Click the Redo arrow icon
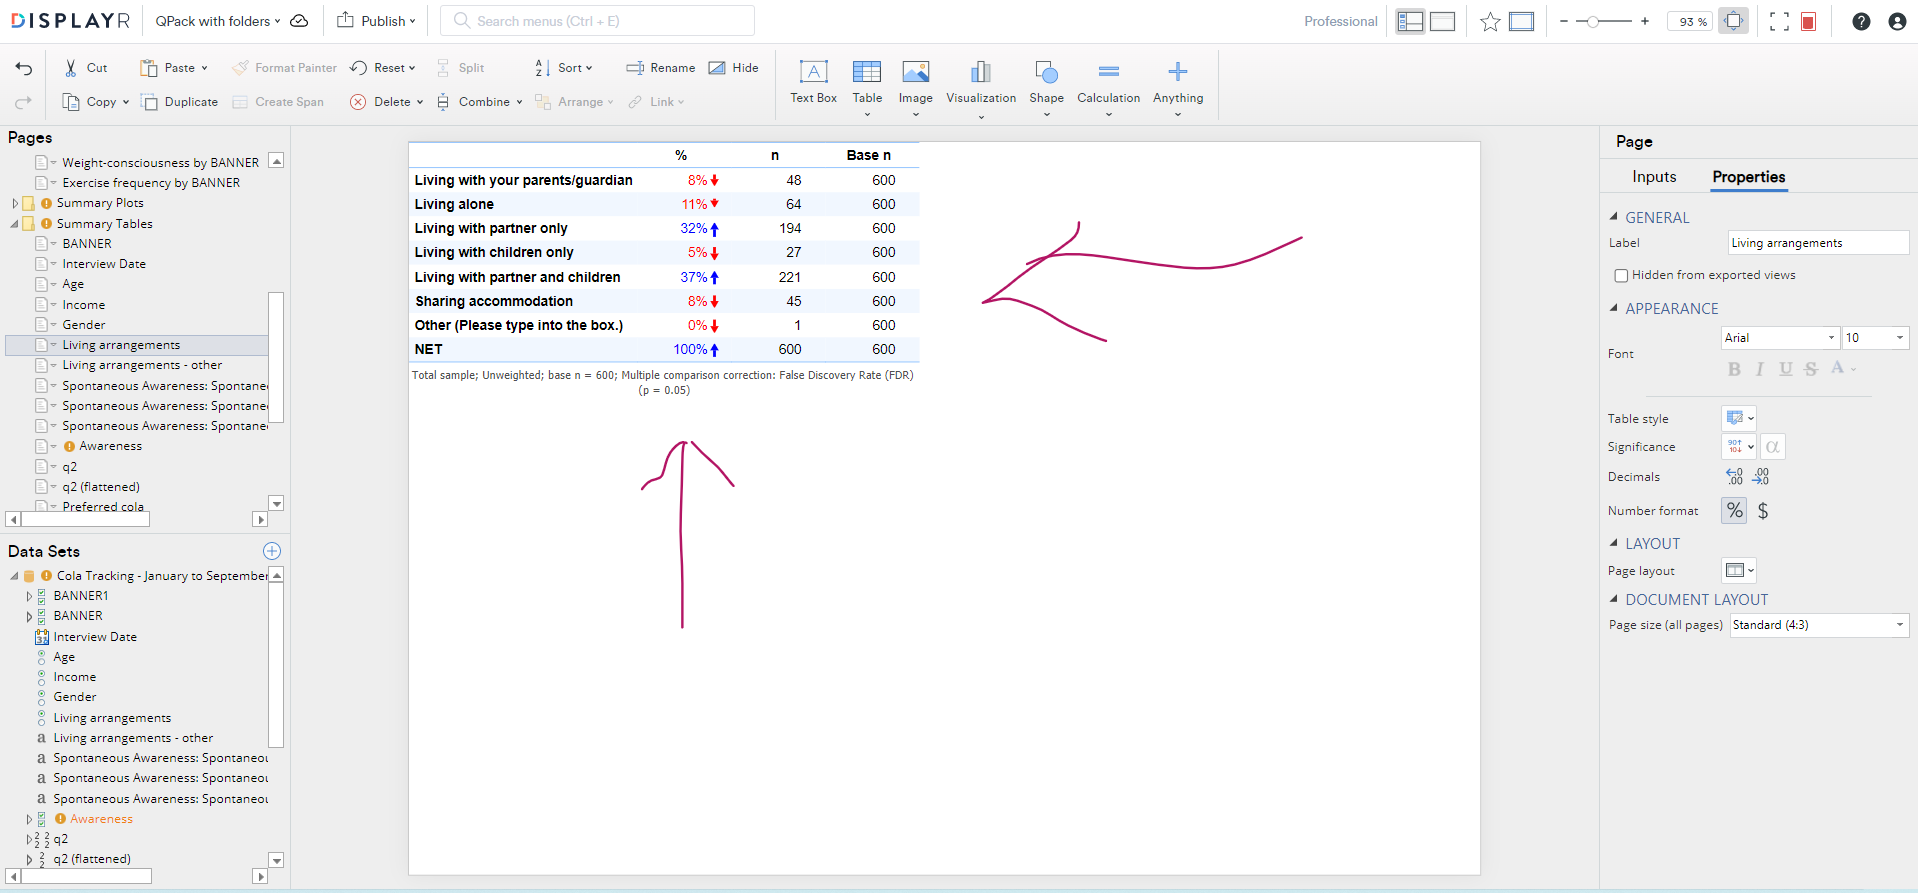Image resolution: width=1918 pixels, height=893 pixels. coord(24,102)
